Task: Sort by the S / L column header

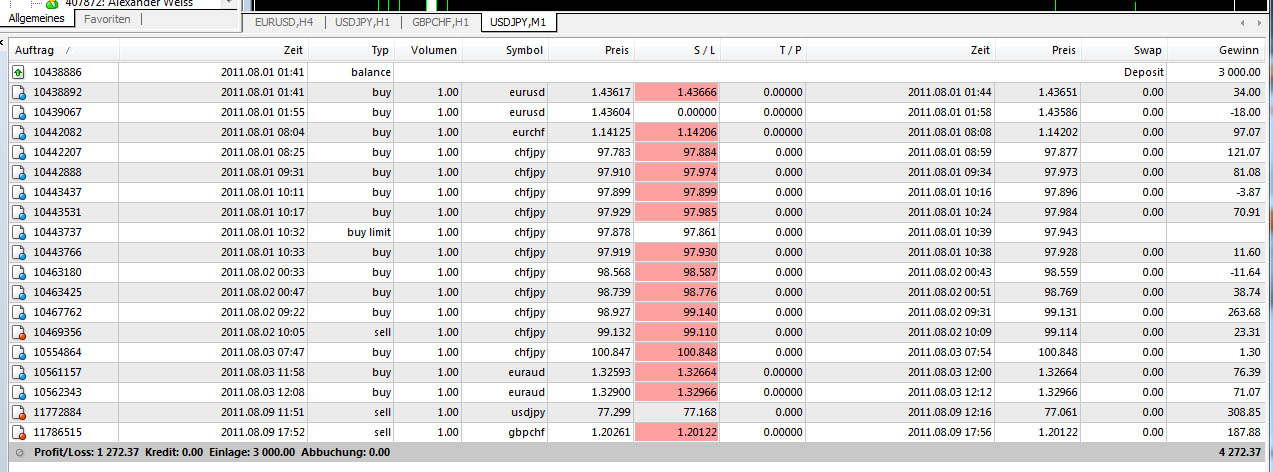Action: click(x=679, y=50)
